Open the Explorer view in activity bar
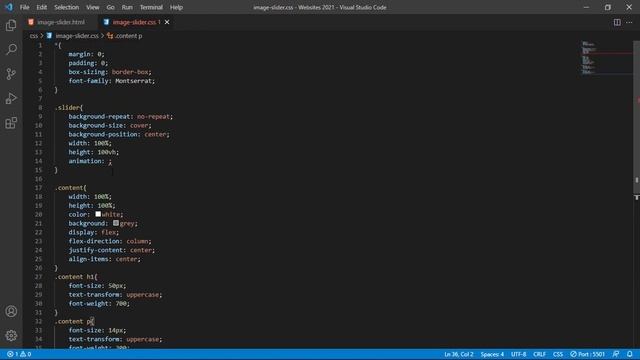640x360 pixels. [11, 25]
